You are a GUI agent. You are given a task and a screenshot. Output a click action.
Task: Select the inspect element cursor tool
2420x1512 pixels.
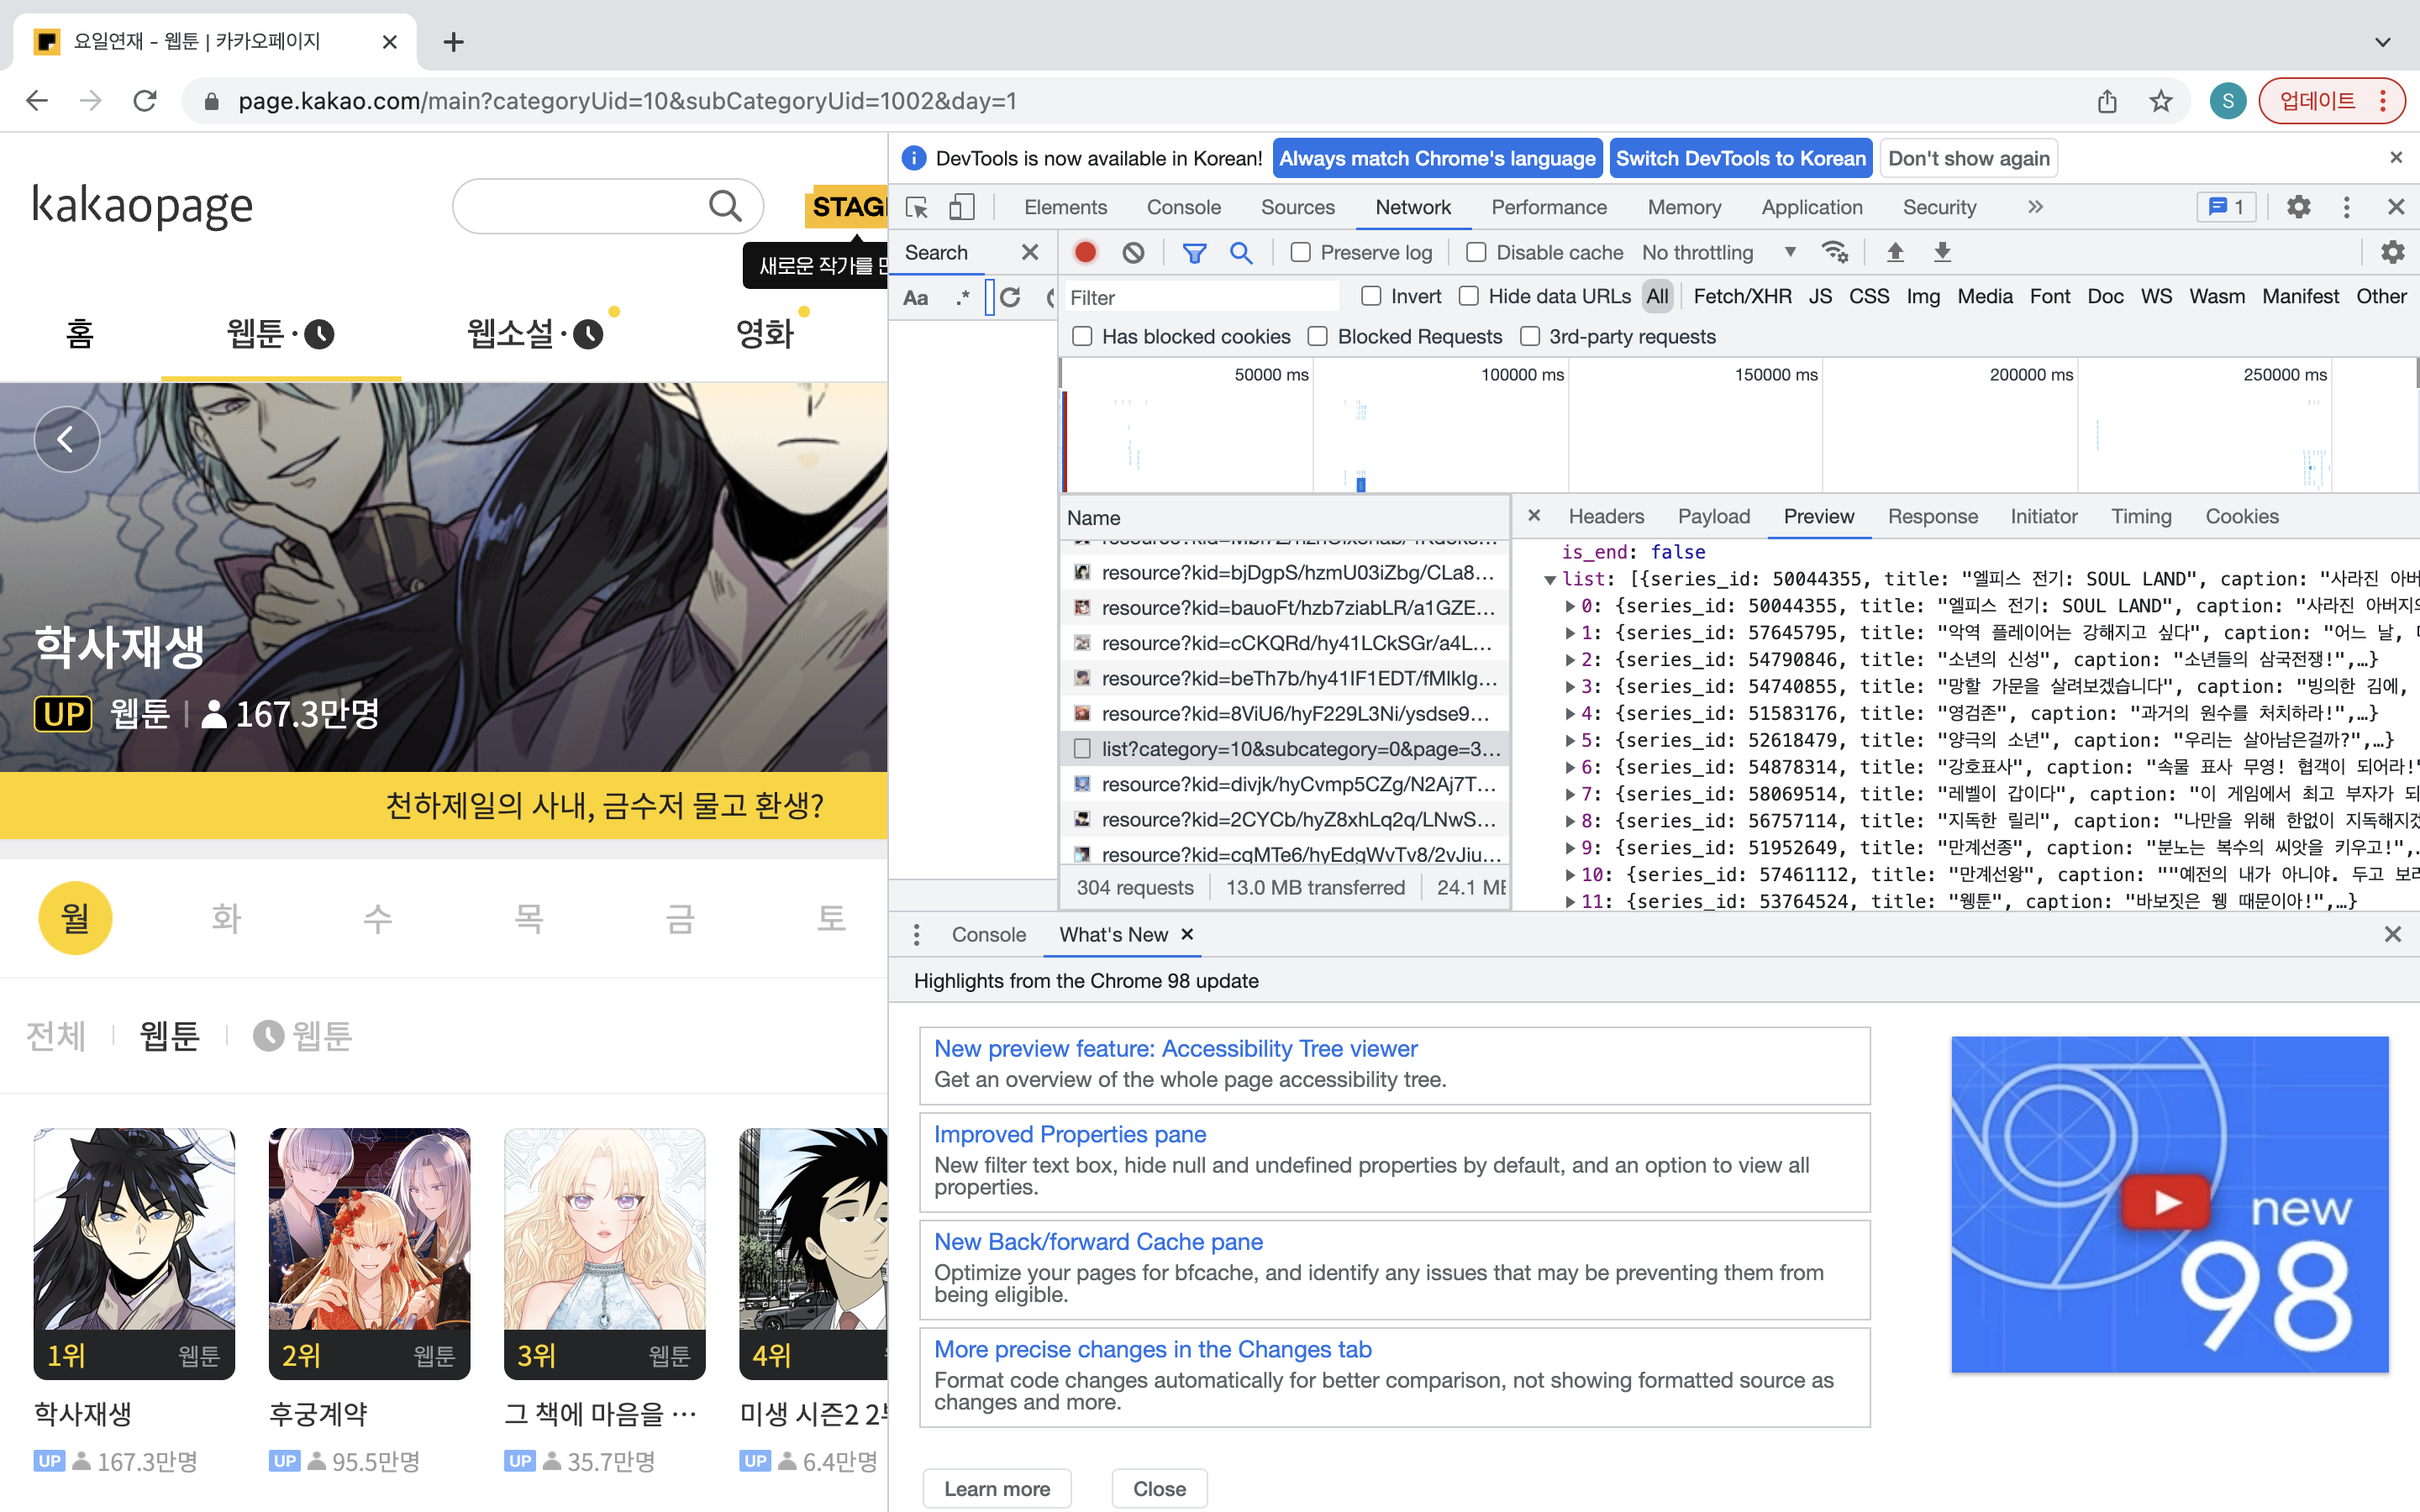pyautogui.click(x=914, y=207)
